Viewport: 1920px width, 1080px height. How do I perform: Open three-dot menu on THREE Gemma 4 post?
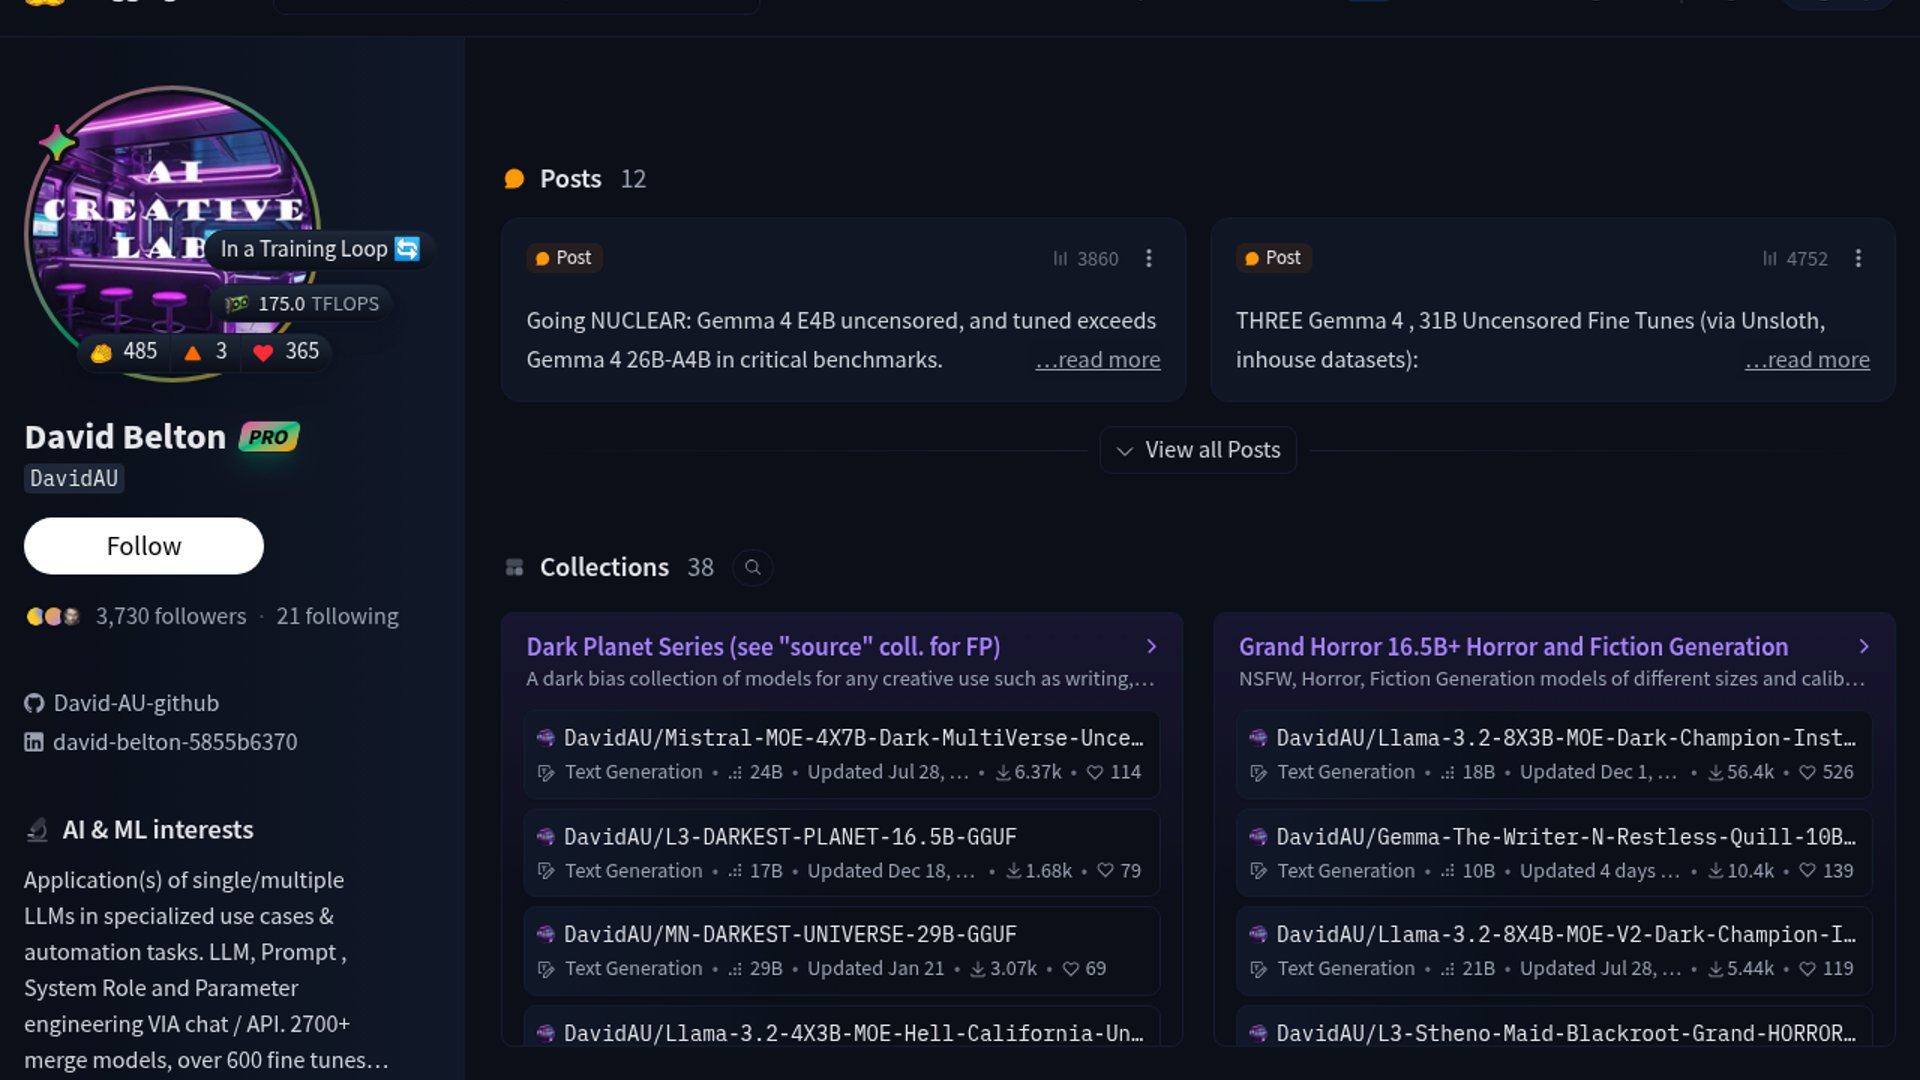coord(1858,259)
